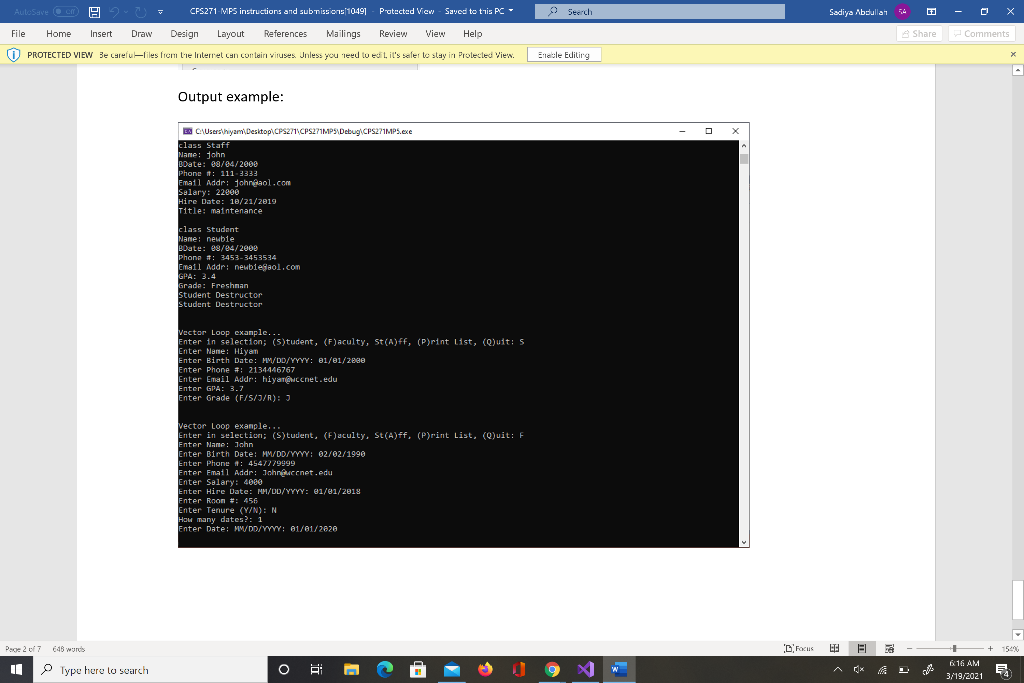This screenshot has width=1024, height=683.
Task: Select Print Layout view icon
Action: [861, 648]
